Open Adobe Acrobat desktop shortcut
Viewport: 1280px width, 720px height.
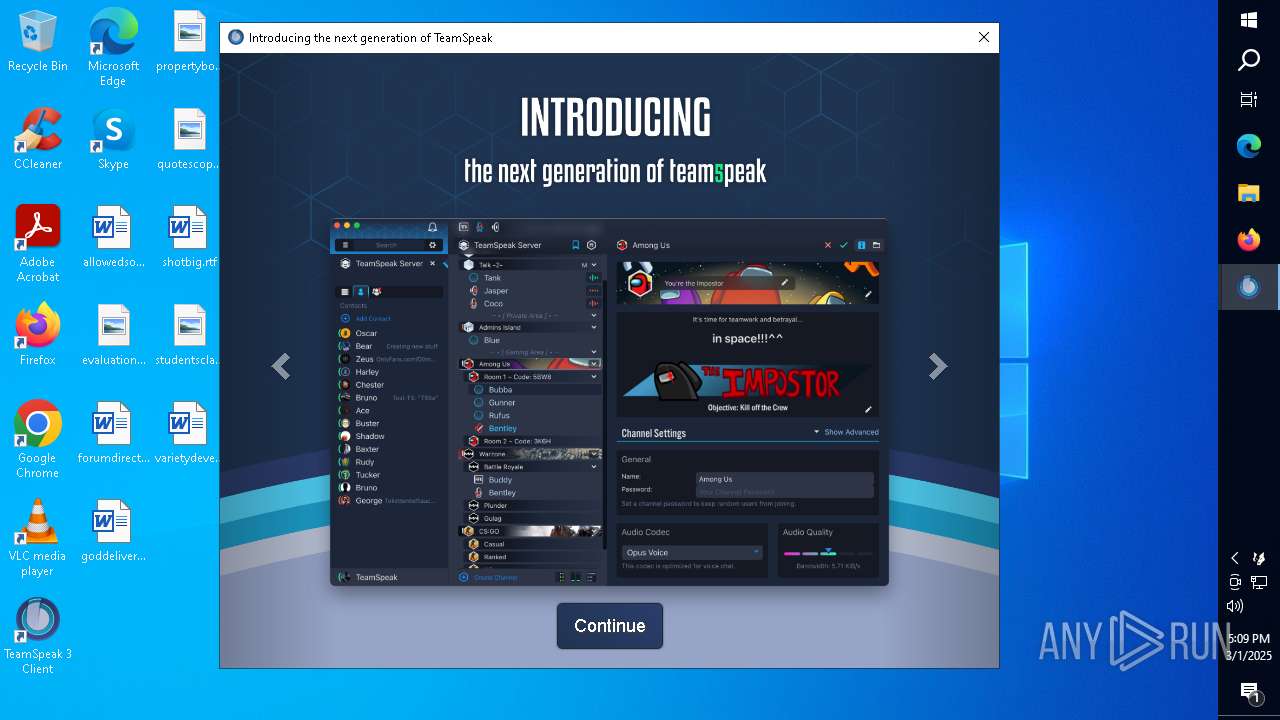[38, 243]
